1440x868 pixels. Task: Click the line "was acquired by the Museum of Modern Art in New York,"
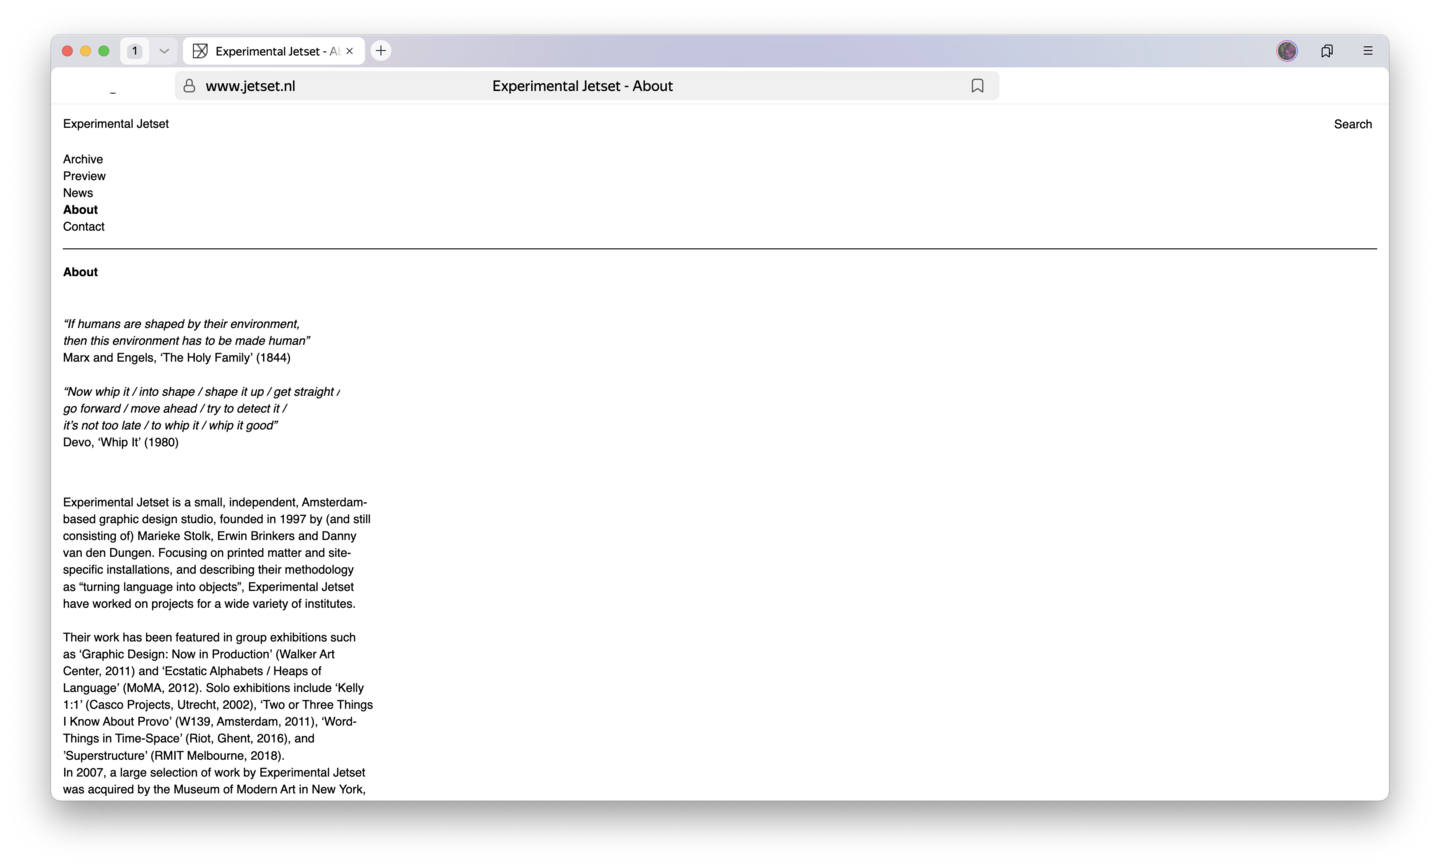(x=214, y=790)
